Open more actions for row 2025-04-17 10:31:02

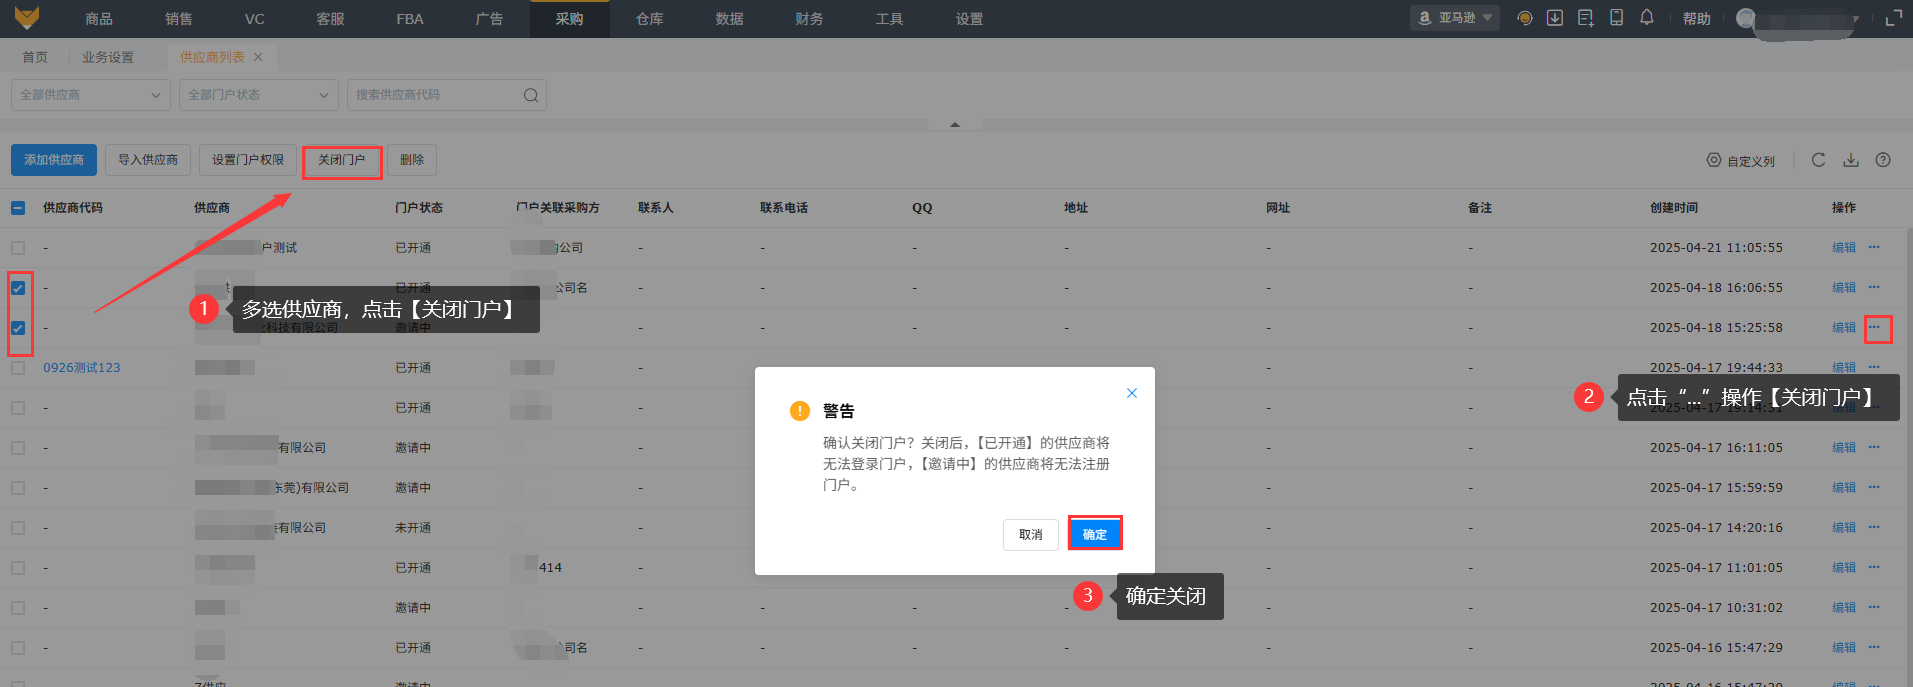1874,607
